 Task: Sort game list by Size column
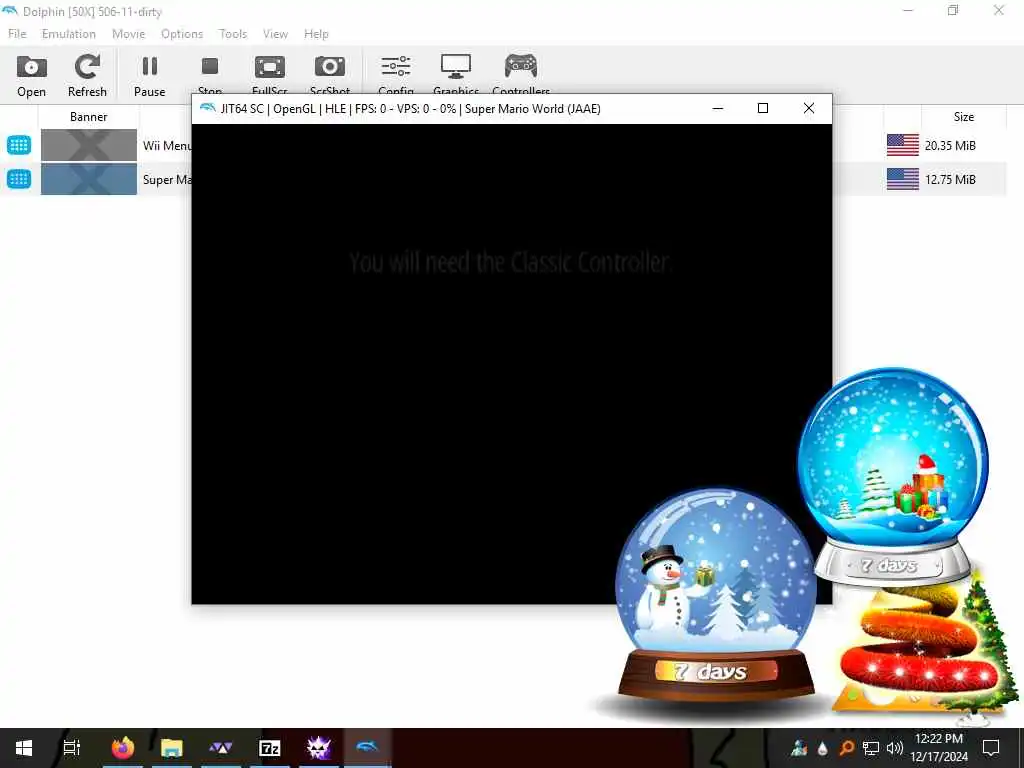coord(963,117)
